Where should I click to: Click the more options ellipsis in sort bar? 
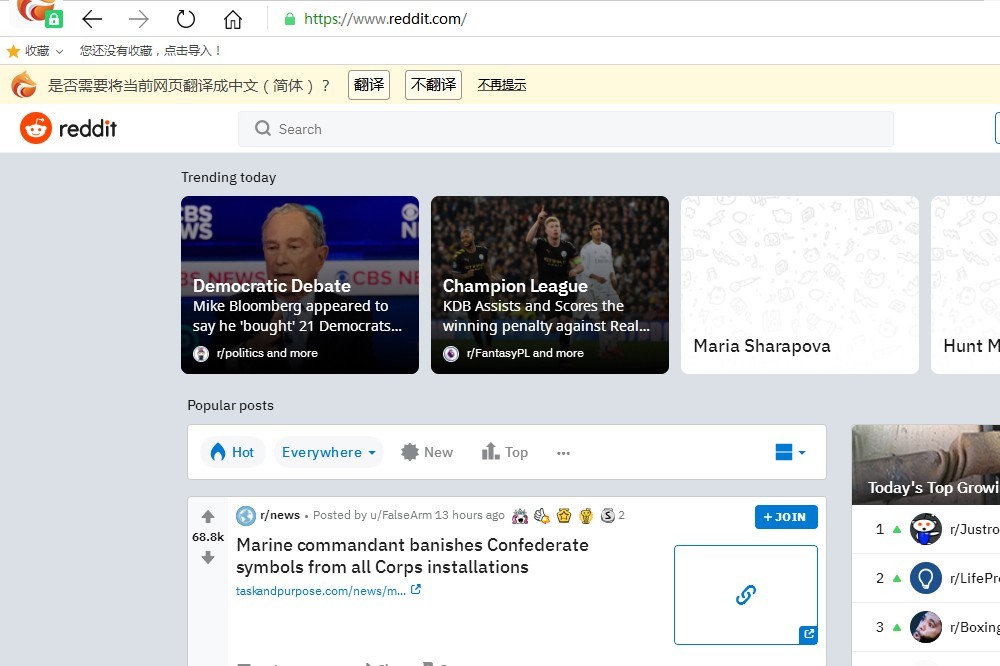[563, 453]
